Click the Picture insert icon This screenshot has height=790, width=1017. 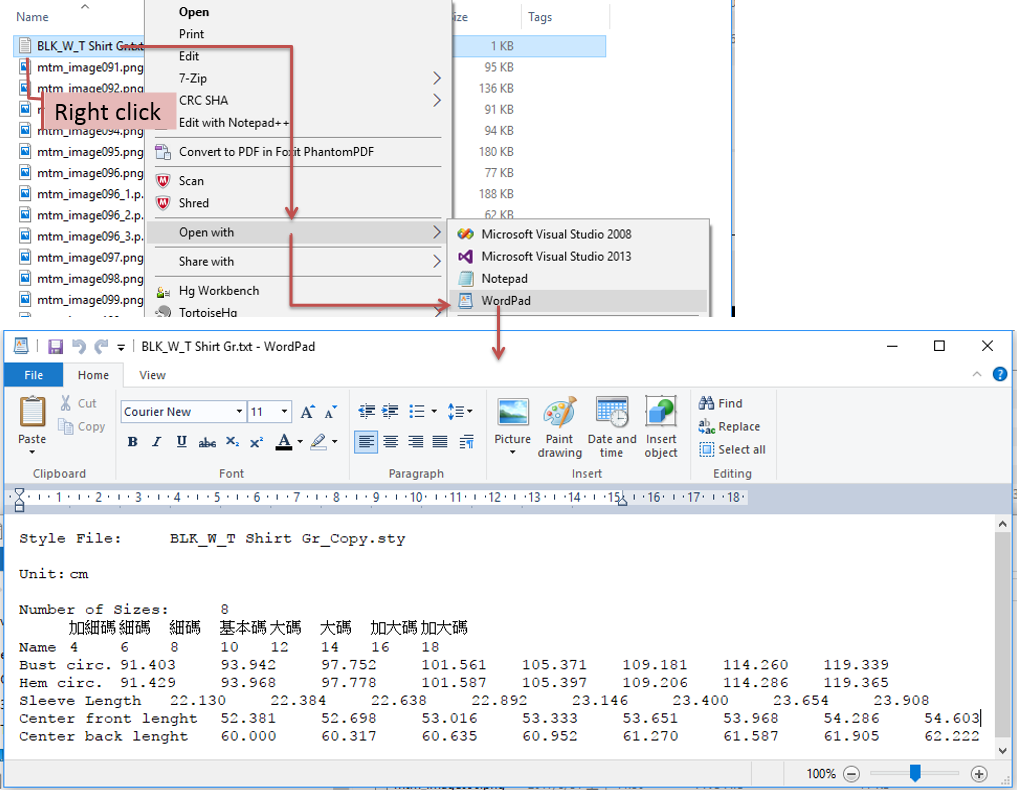tap(512, 414)
